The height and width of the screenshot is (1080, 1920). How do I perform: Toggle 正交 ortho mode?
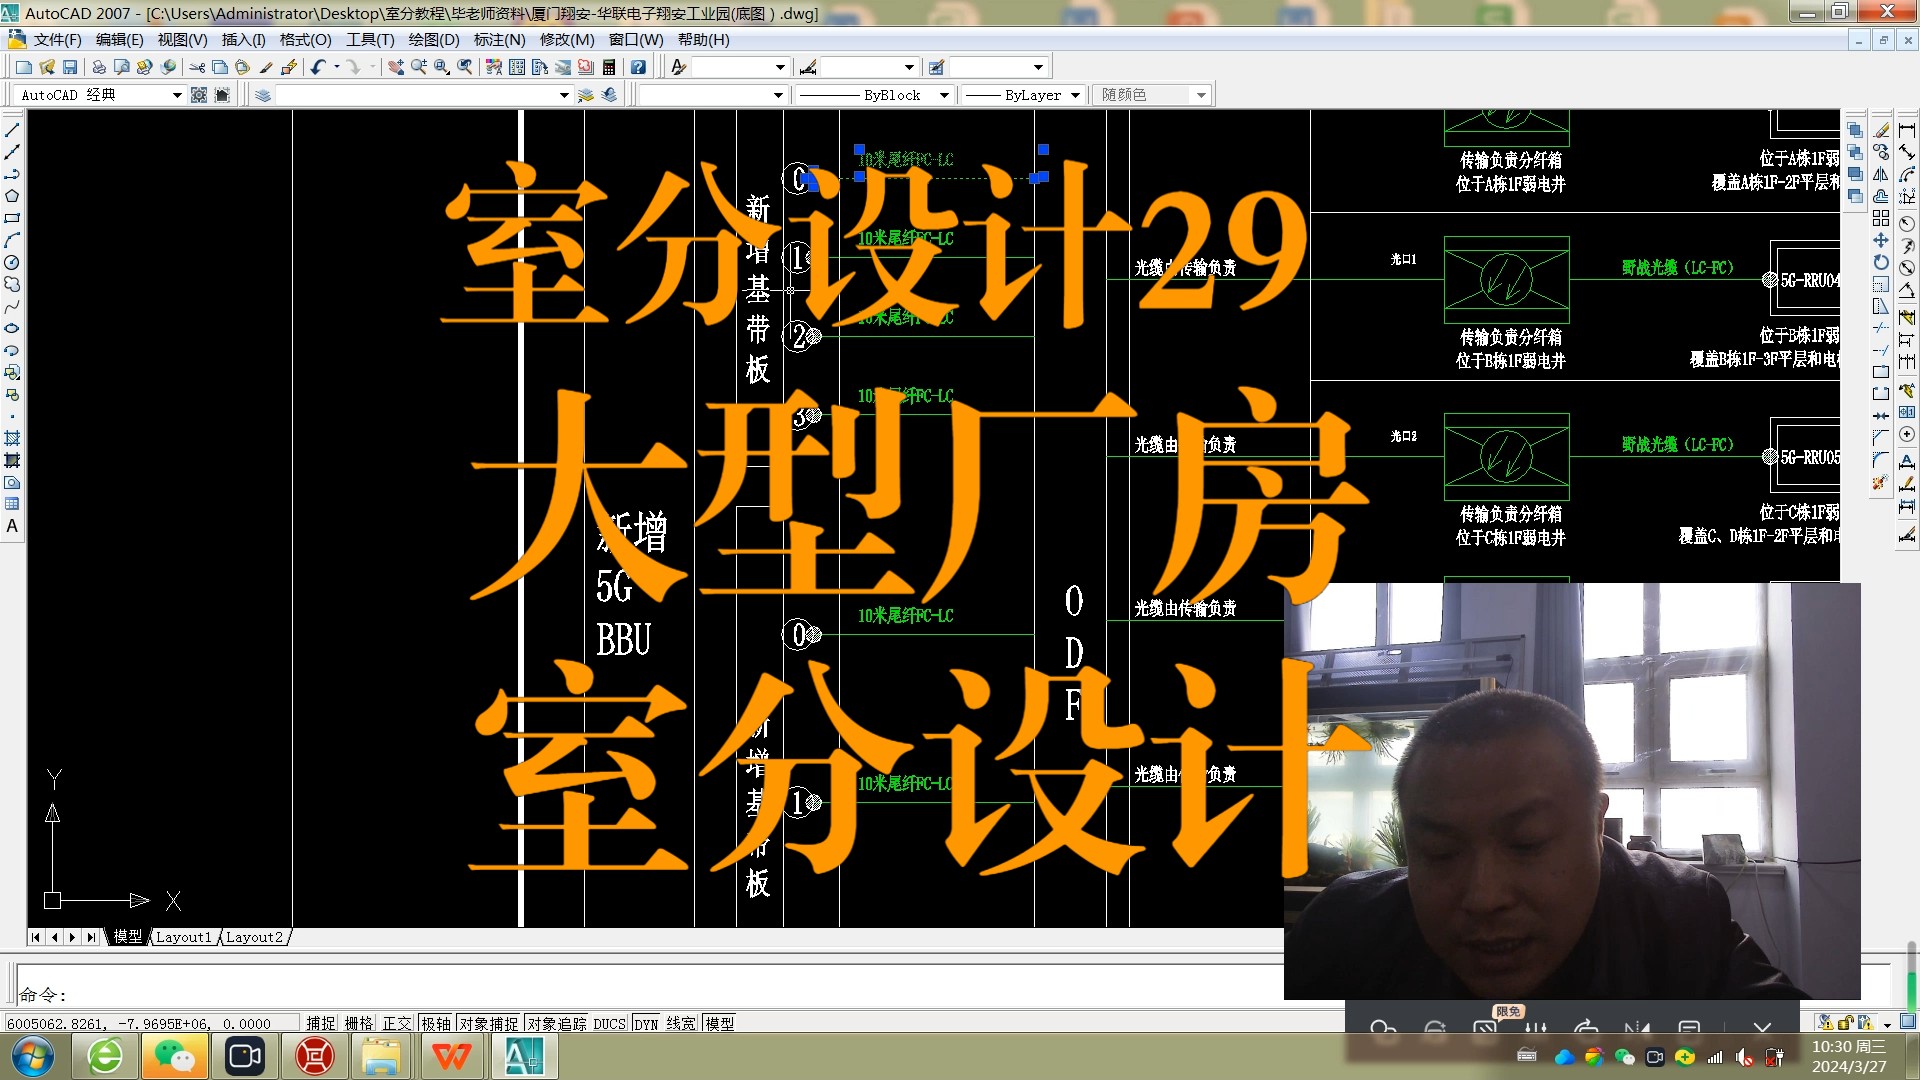[397, 1023]
